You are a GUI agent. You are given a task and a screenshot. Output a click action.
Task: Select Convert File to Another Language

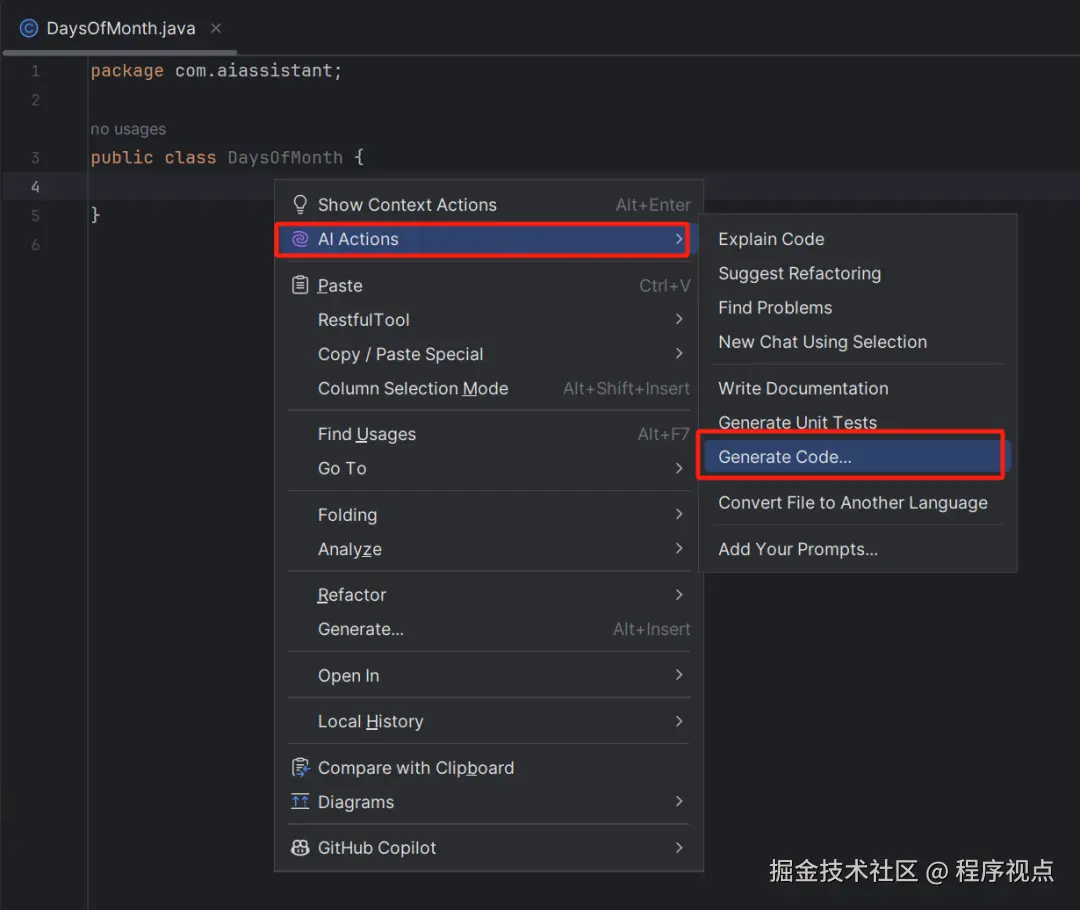tap(858, 503)
